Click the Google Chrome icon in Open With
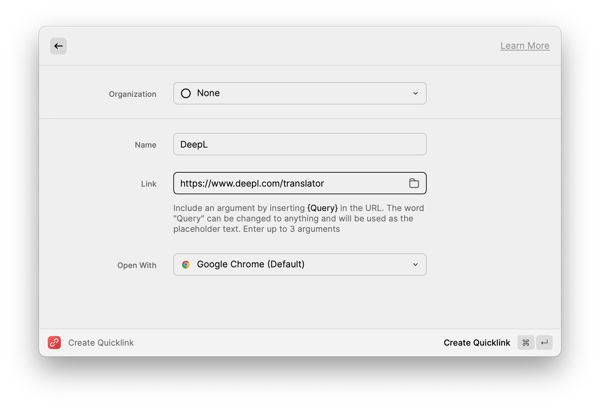The image size is (600, 408). pyautogui.click(x=186, y=264)
